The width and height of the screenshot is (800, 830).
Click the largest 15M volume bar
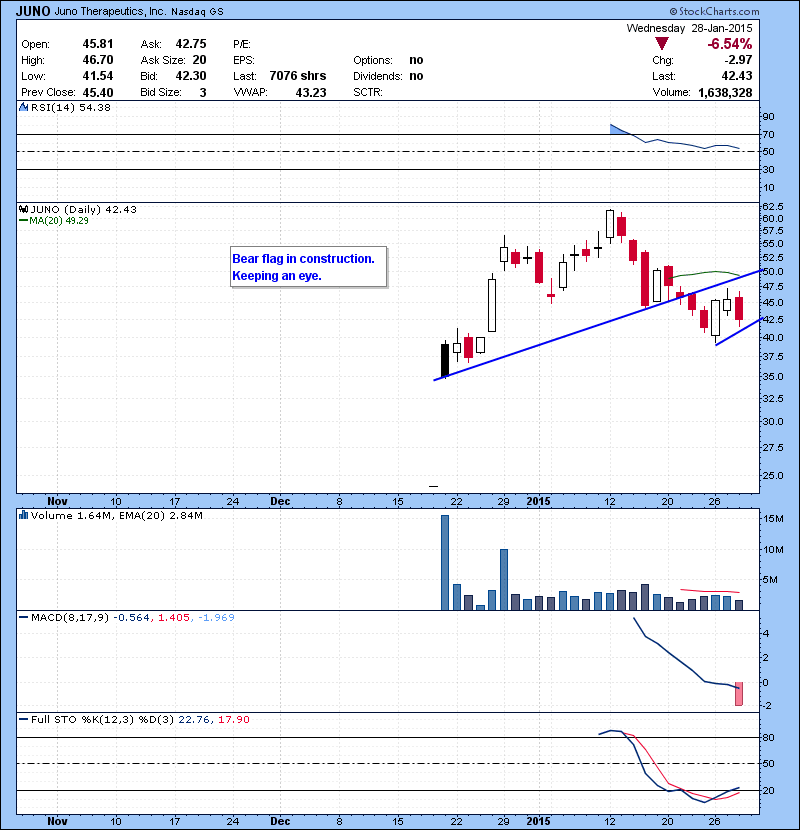[445, 563]
